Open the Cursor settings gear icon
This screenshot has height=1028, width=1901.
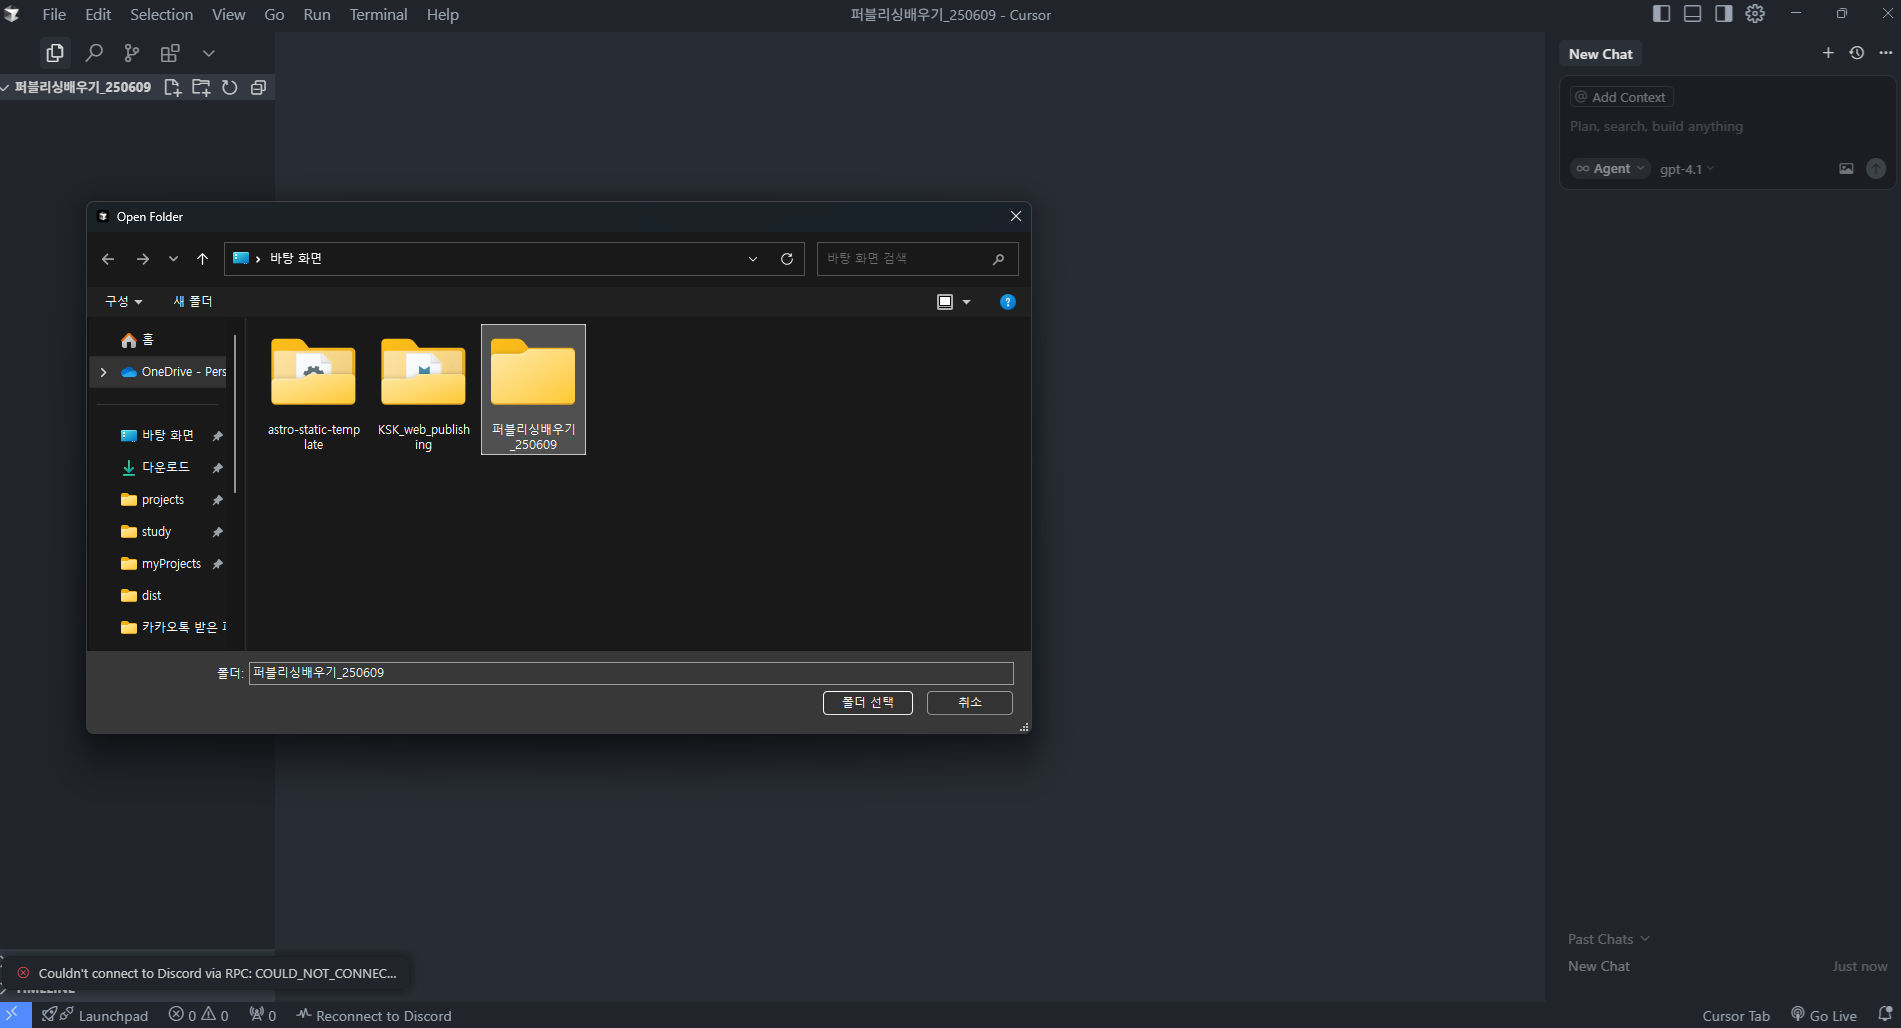pos(1755,14)
